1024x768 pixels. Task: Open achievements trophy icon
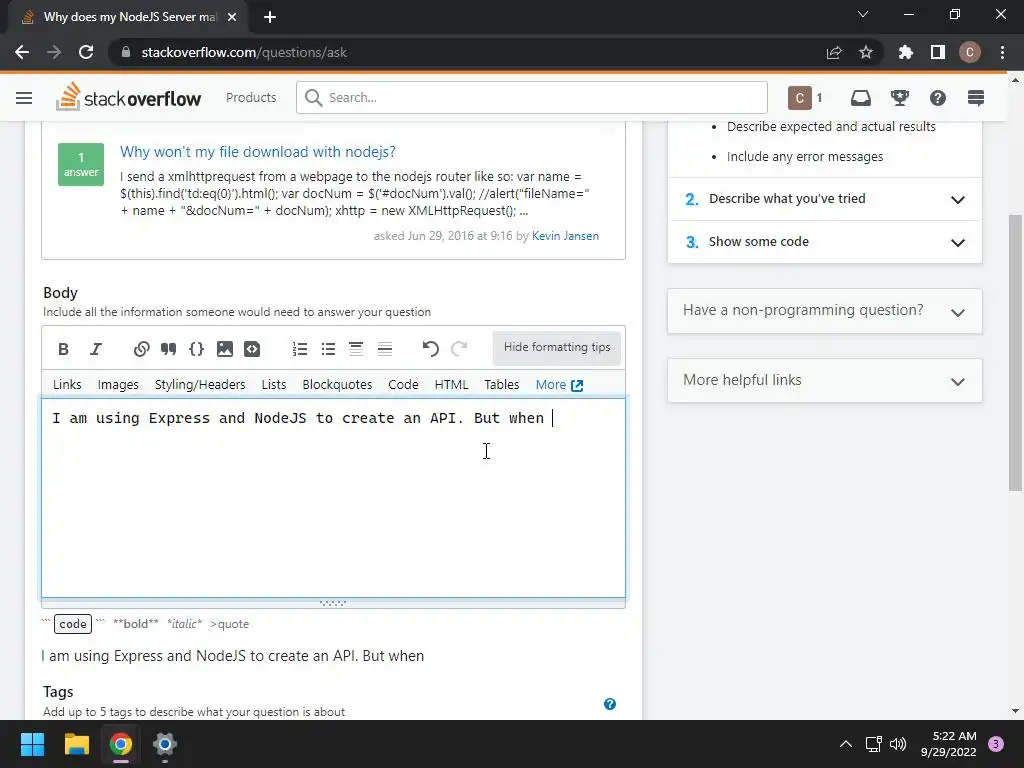900,98
